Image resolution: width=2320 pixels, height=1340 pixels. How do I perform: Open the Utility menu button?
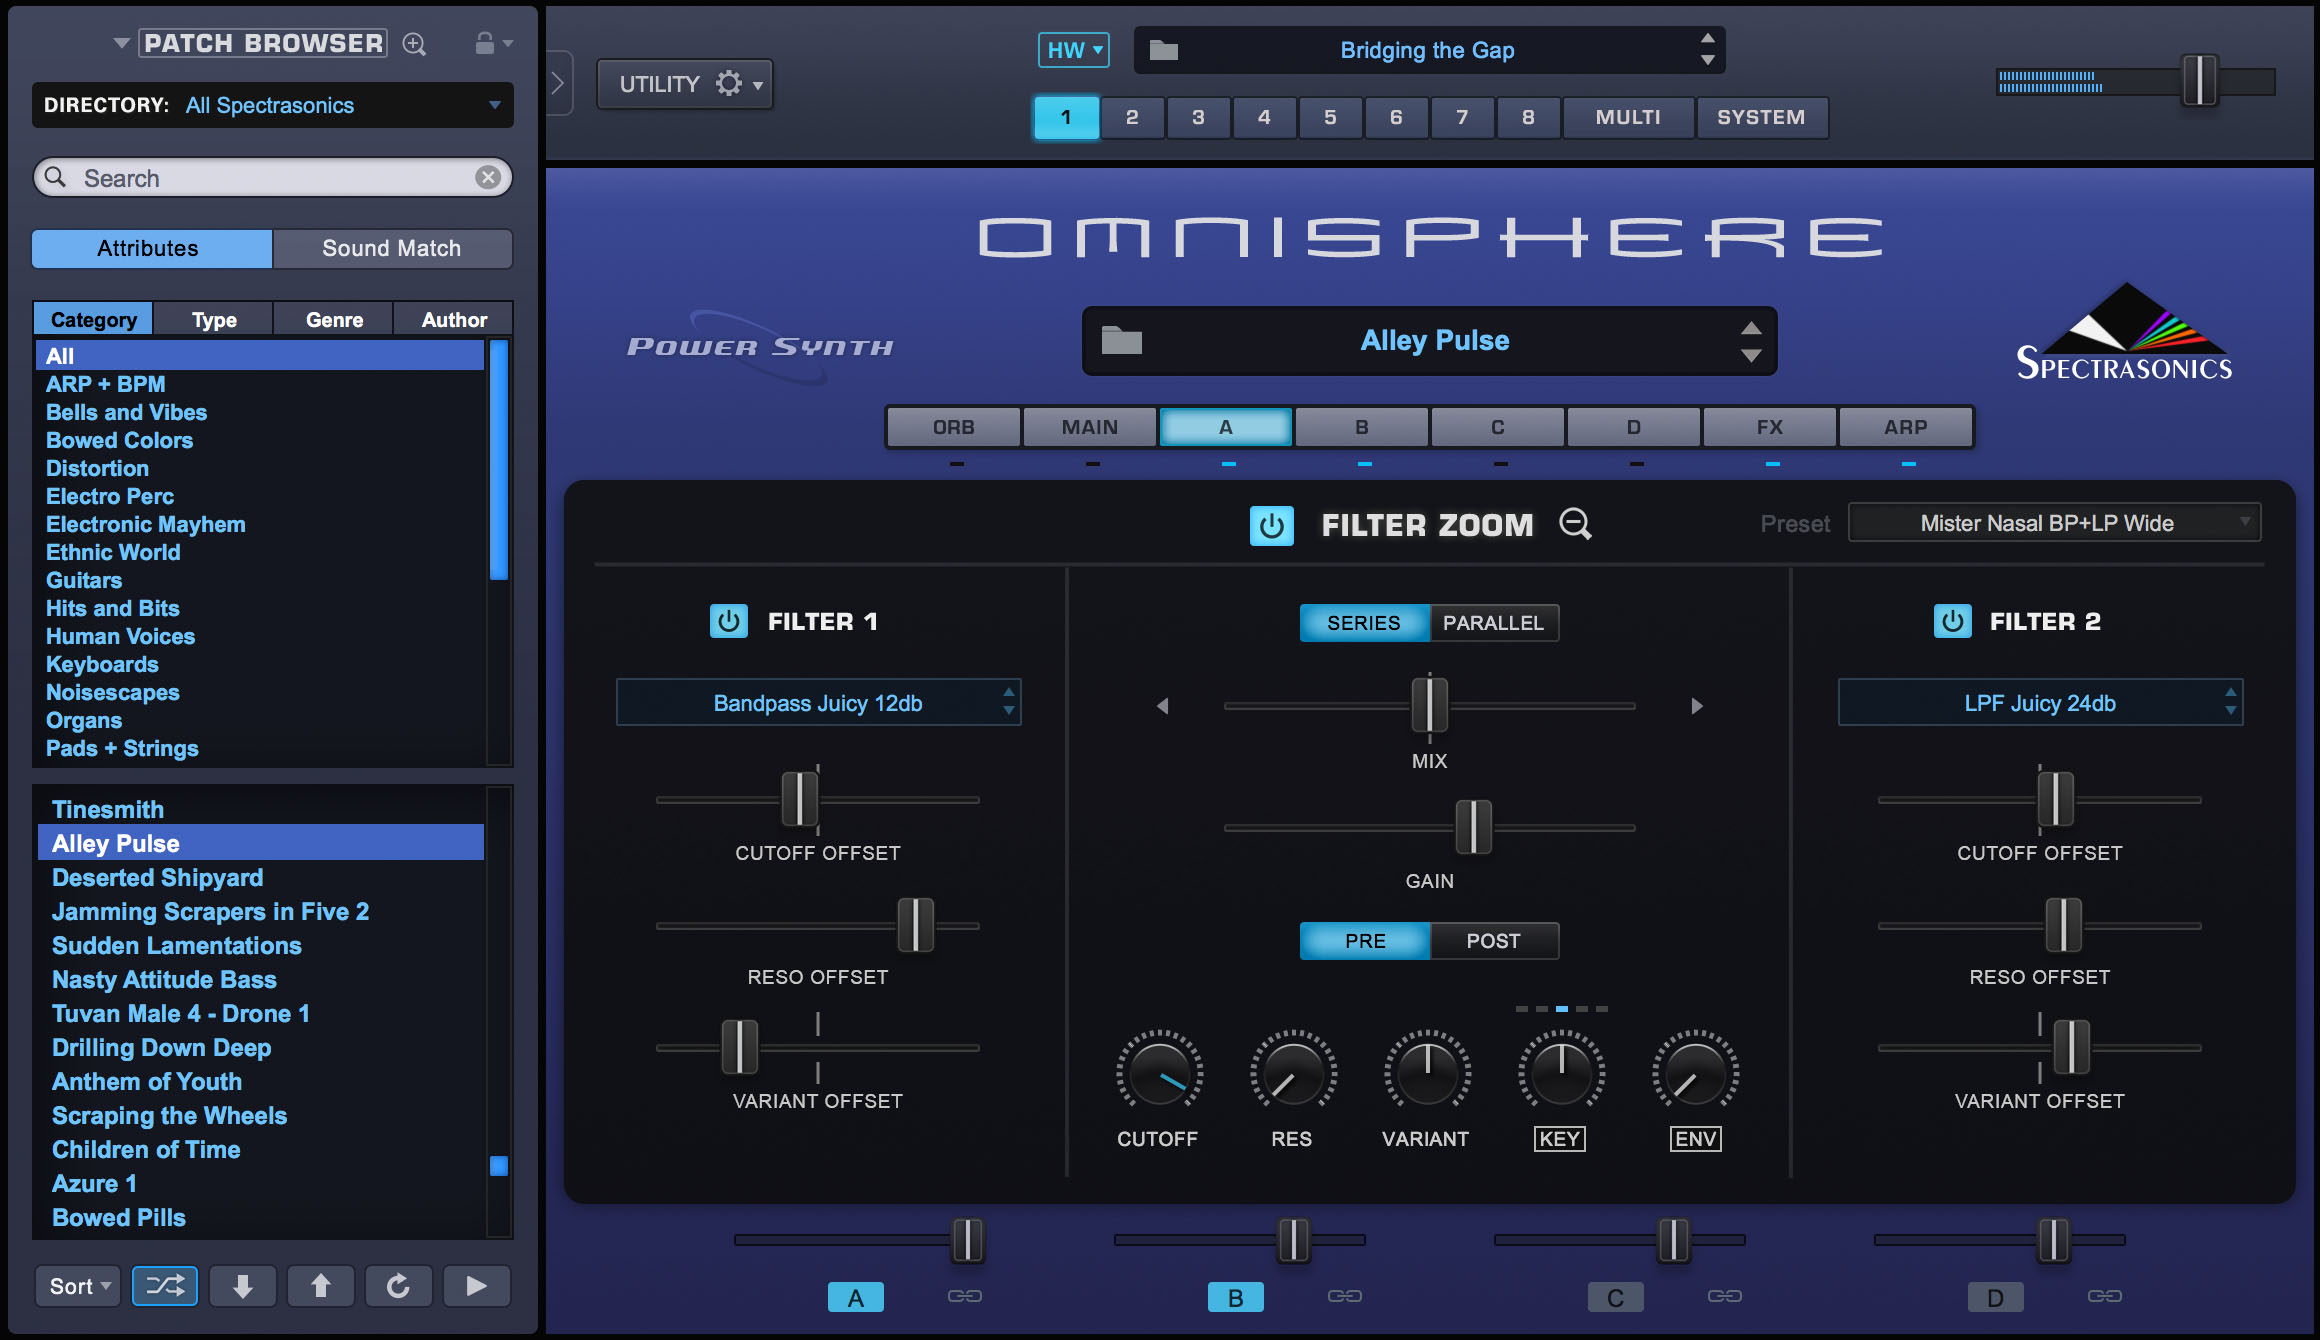[x=685, y=84]
